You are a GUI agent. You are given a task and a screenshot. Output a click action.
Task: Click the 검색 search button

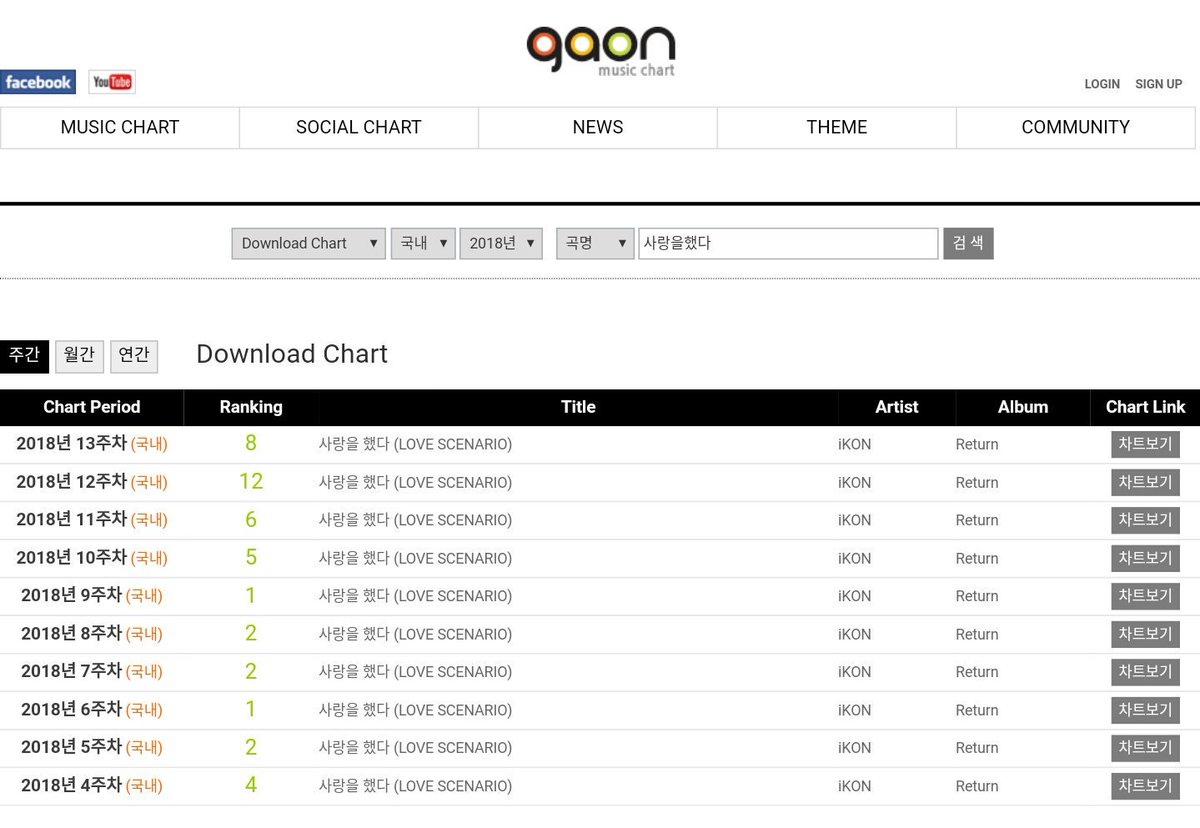pos(968,243)
